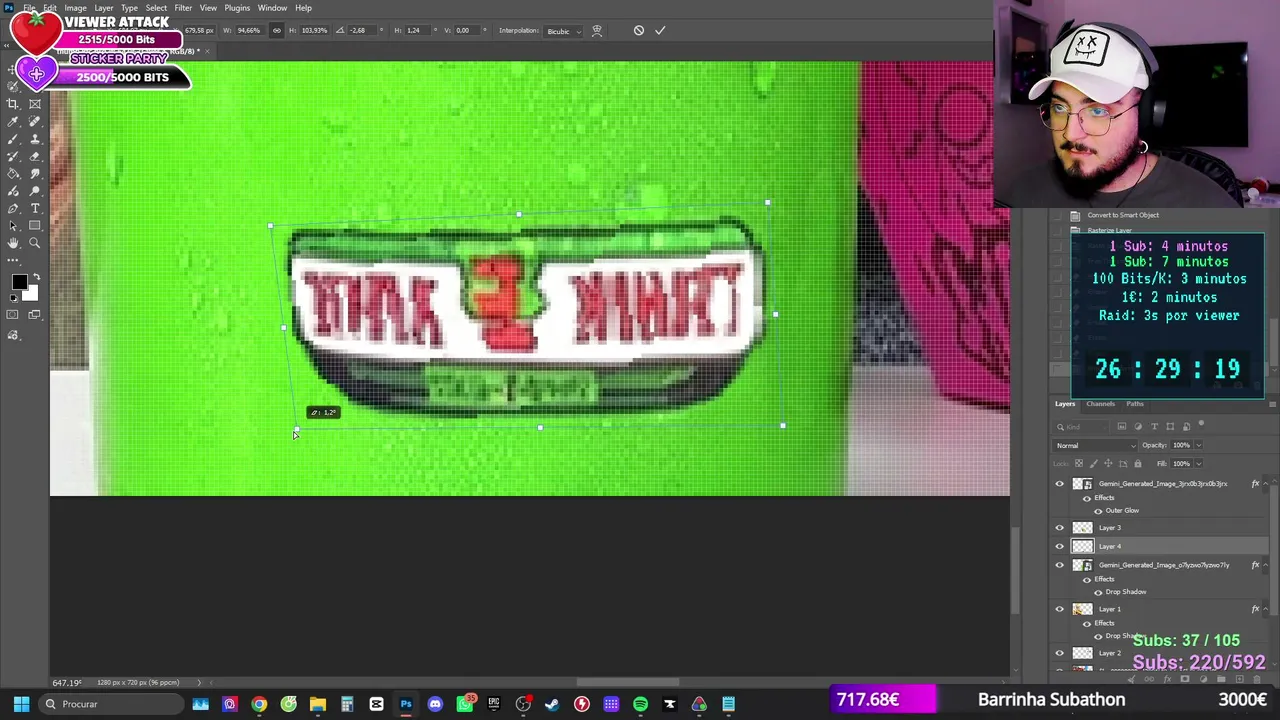
Task: Toggle lock transparent pixels
Action: pyautogui.click(x=1078, y=464)
